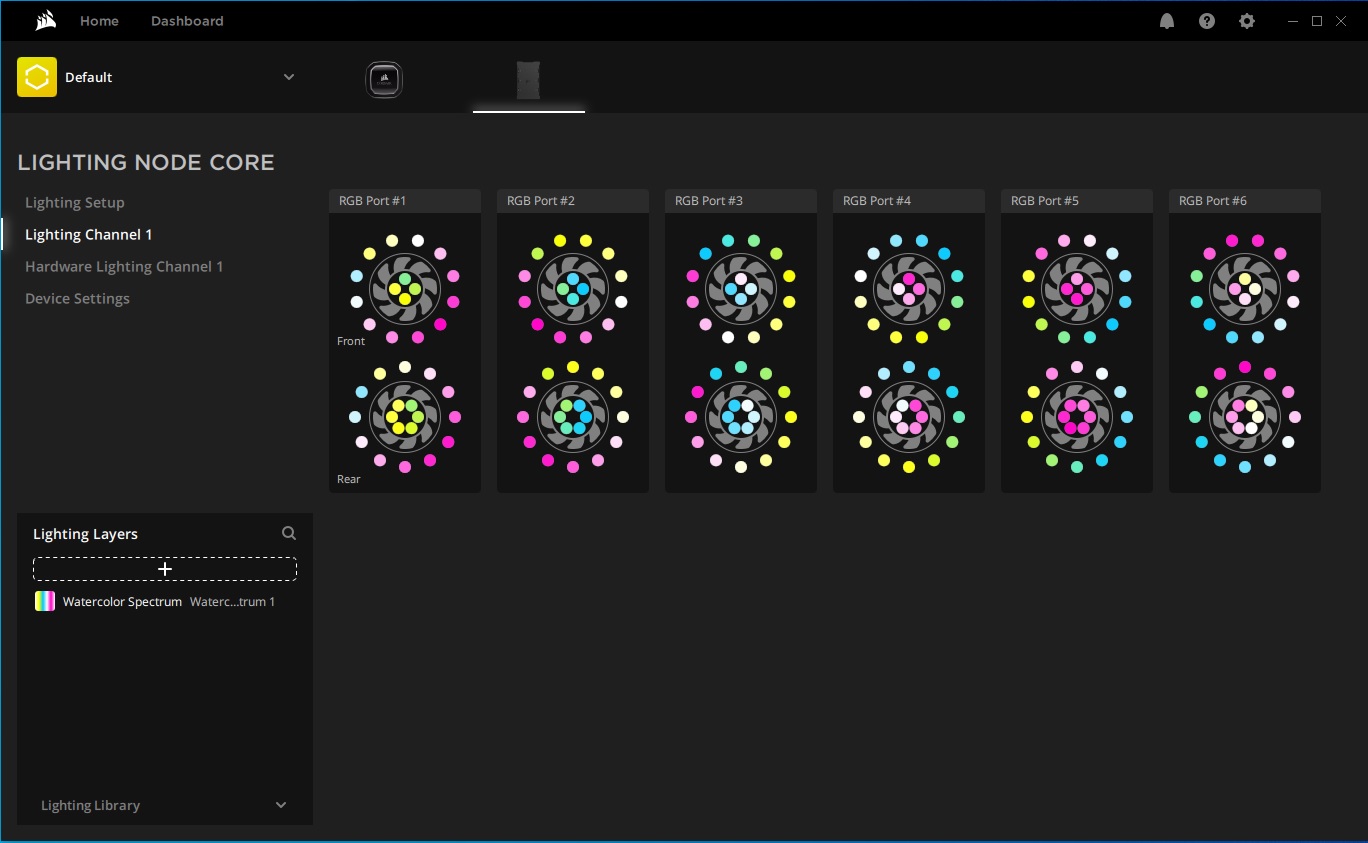The width and height of the screenshot is (1368, 843).
Task: Select the cooler device icon
Action: pyautogui.click(x=384, y=80)
